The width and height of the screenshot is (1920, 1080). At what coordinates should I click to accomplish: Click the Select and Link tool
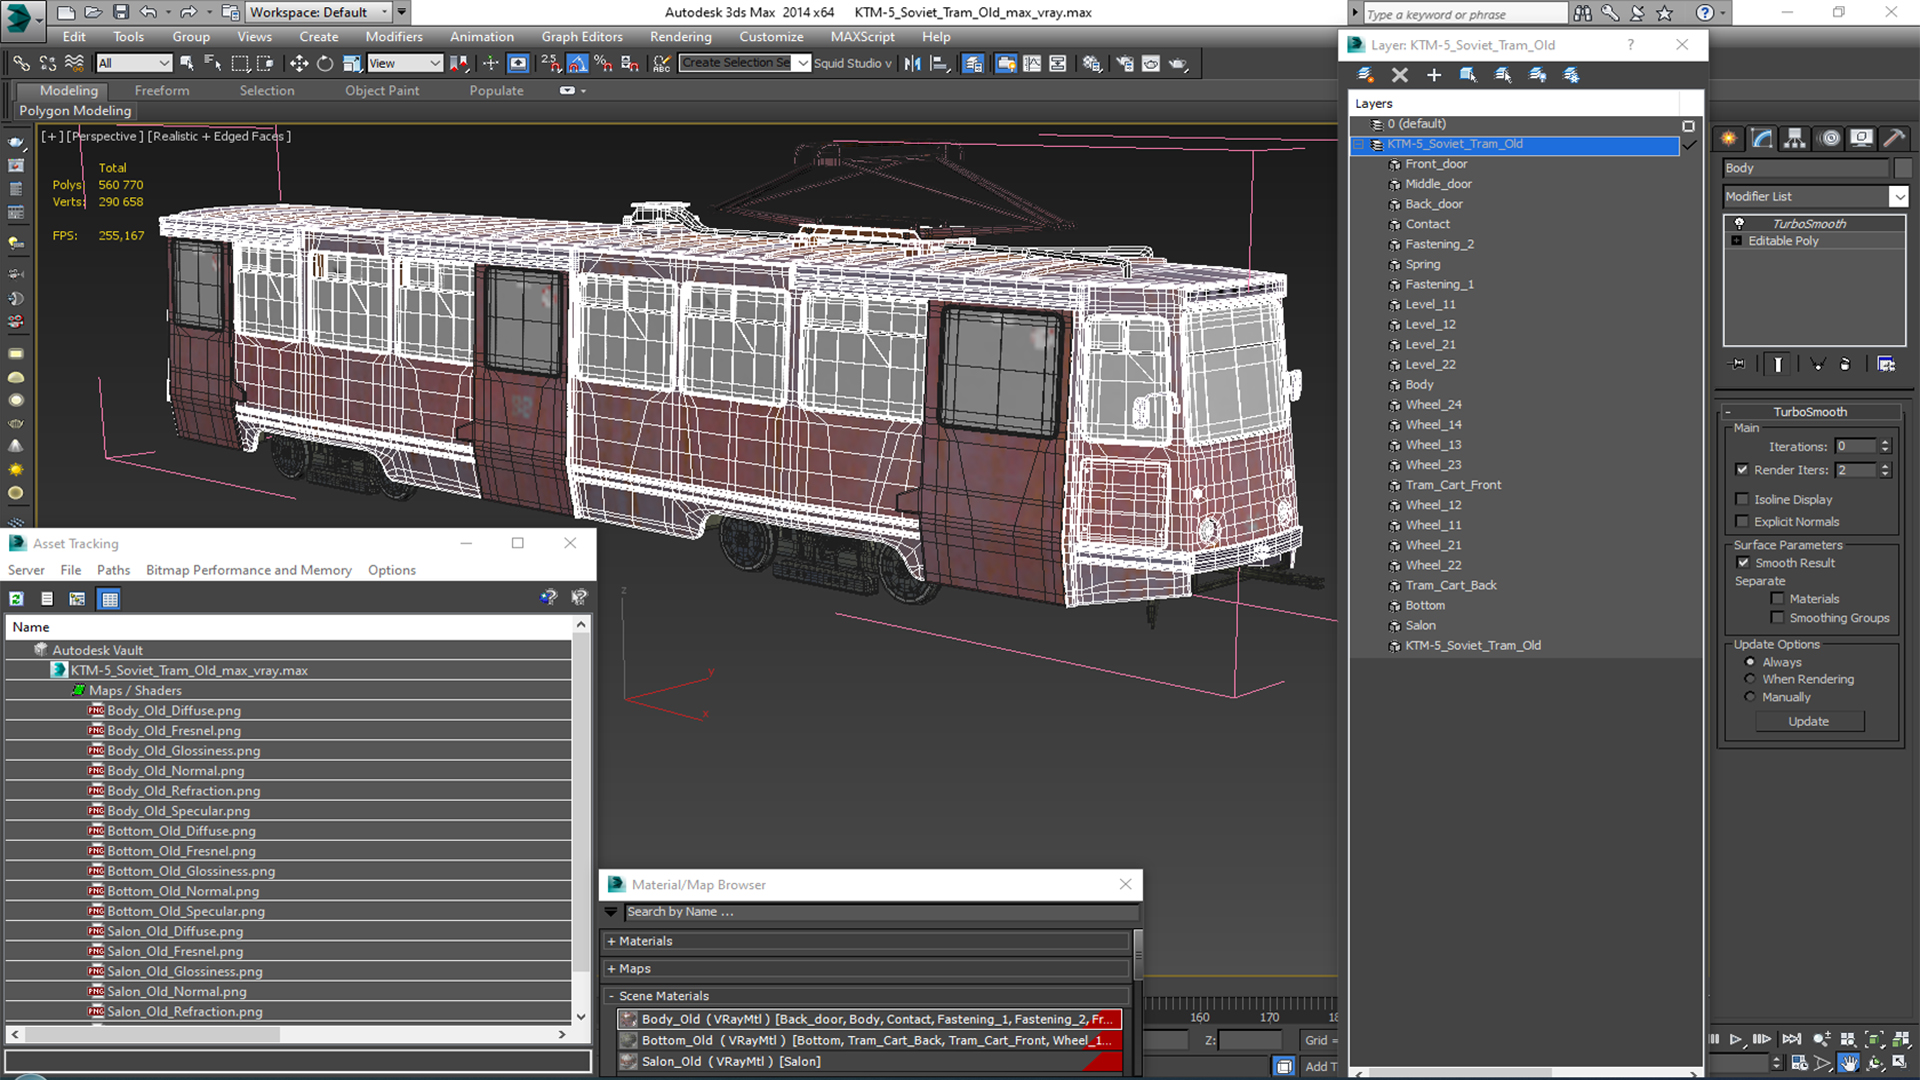21,63
